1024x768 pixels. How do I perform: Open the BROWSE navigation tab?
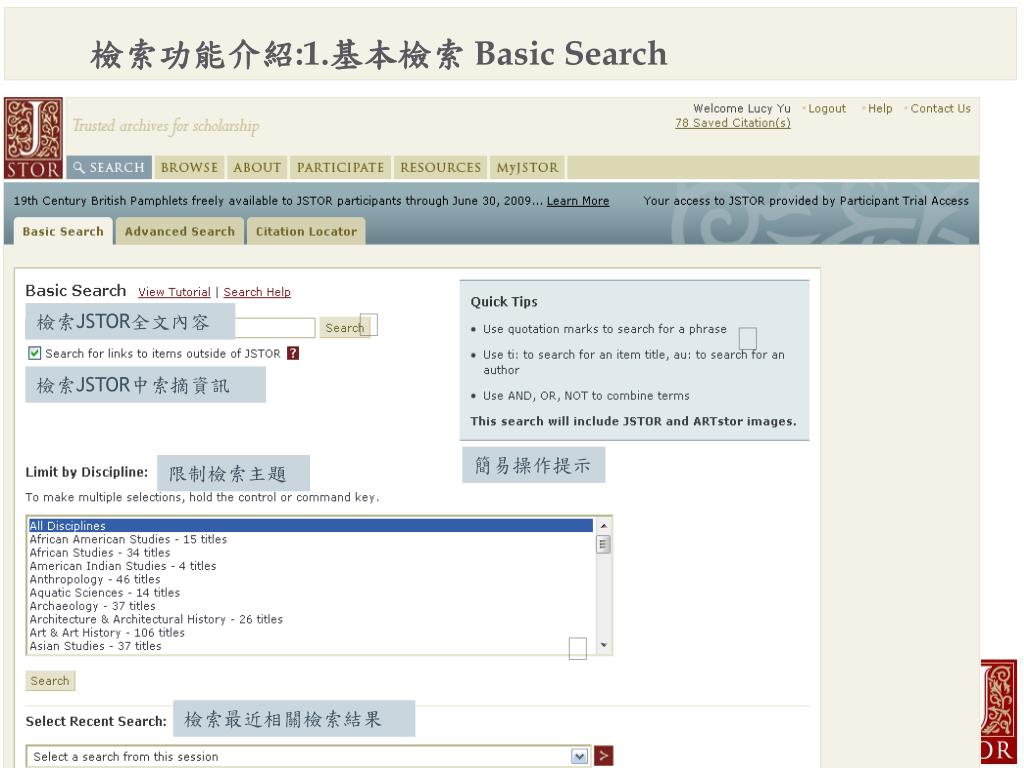(x=189, y=167)
